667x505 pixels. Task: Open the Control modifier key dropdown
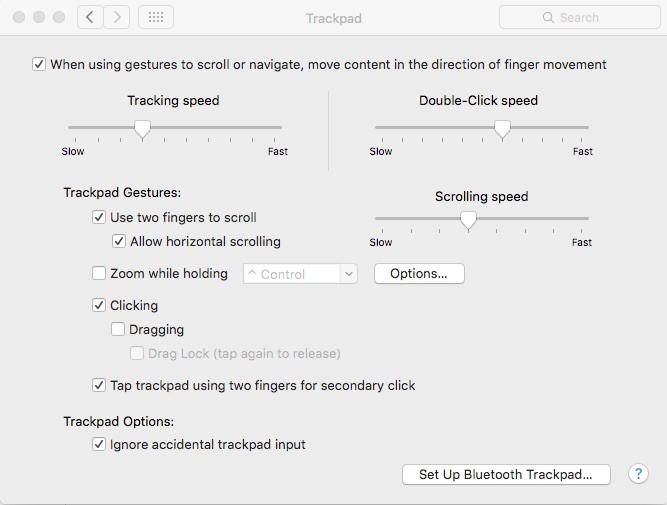click(300, 274)
